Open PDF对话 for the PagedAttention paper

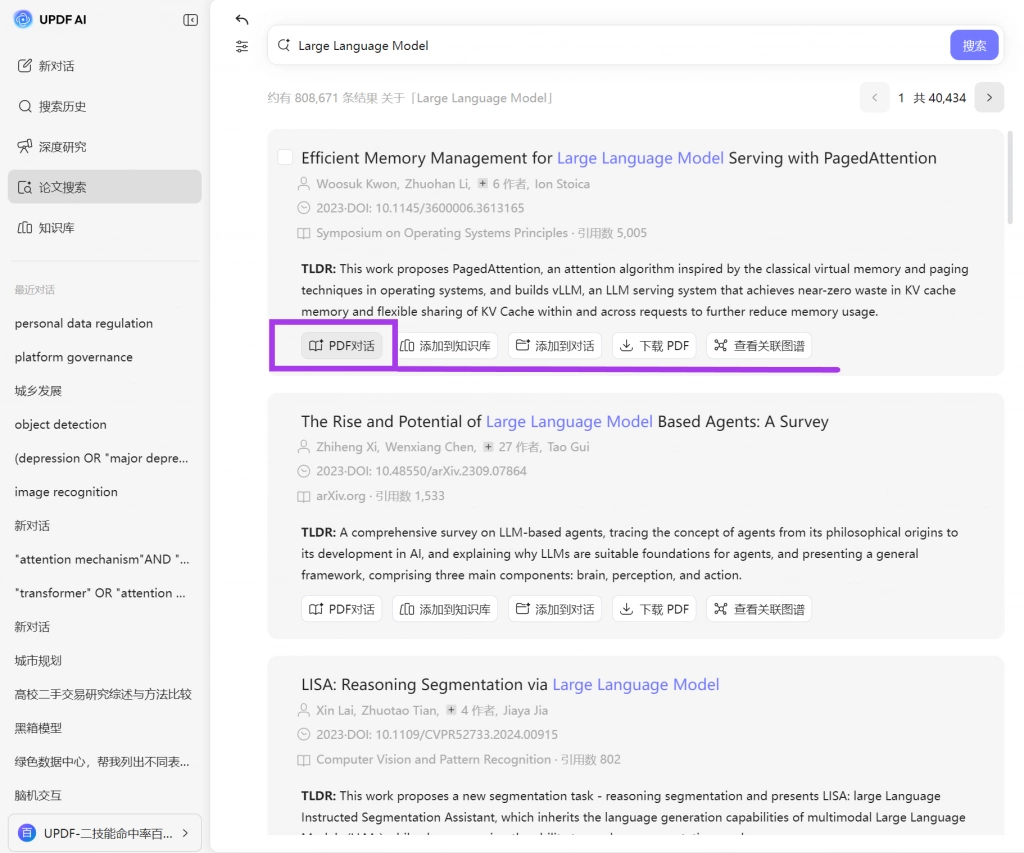click(342, 346)
